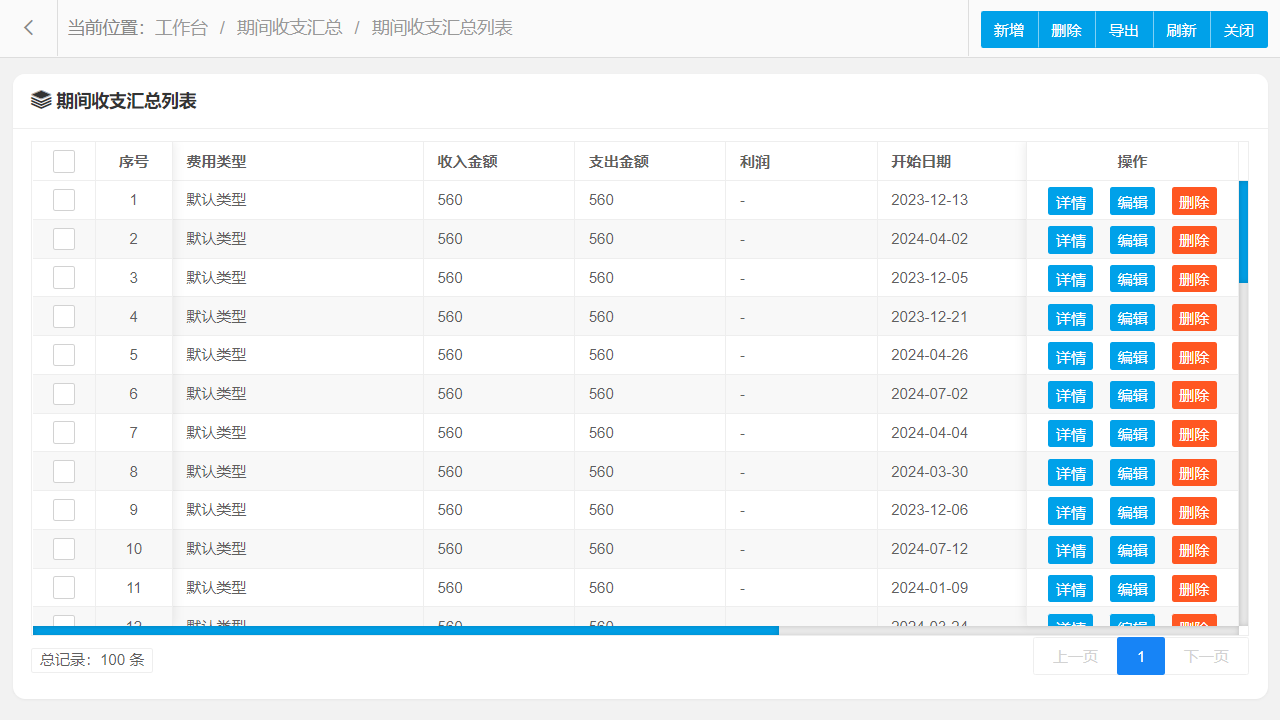
Task: Open the 期间收支汇总 breadcrumb link
Action: [x=290, y=28]
